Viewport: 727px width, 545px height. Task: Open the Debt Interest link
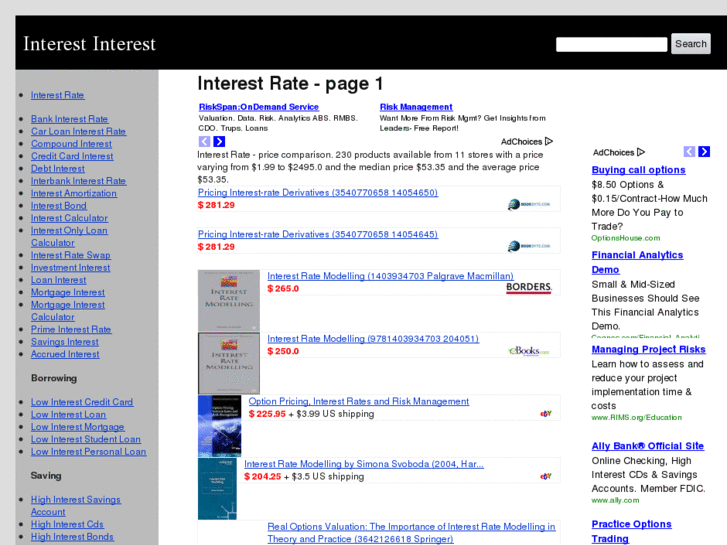57,169
